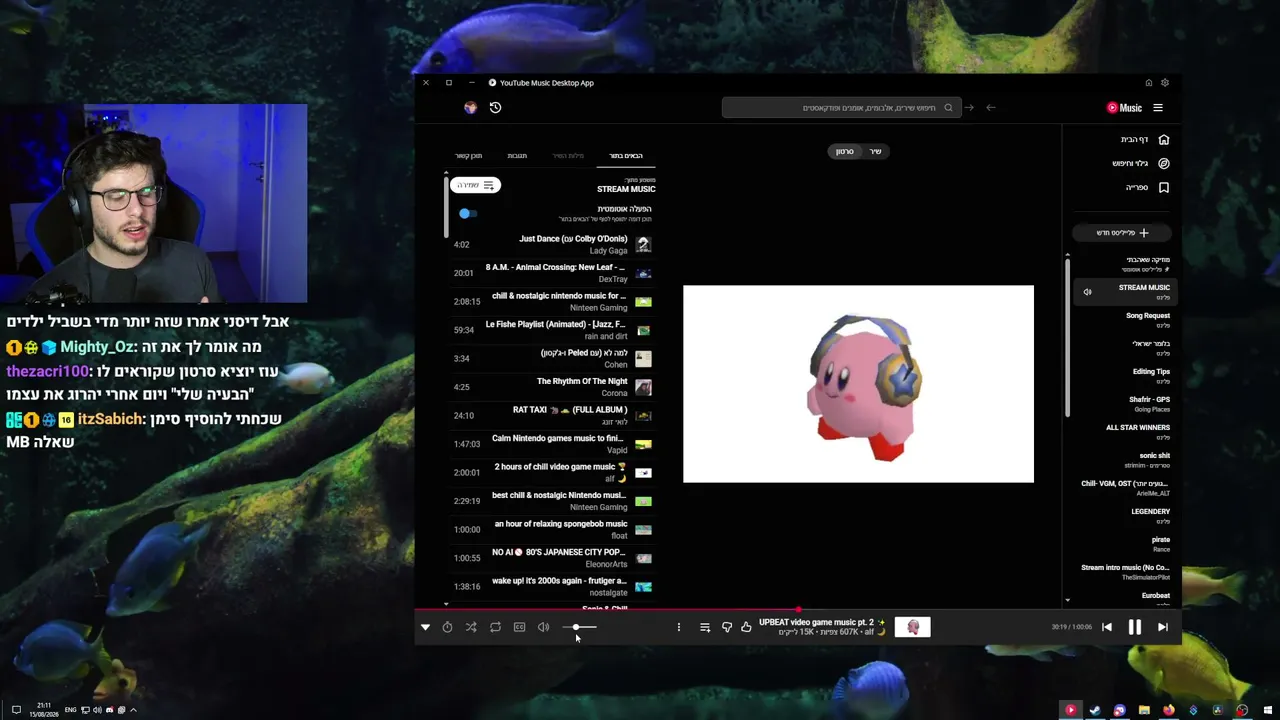The image size is (1280, 720).
Task: Create a new playlist button
Action: pyautogui.click(x=1123, y=233)
